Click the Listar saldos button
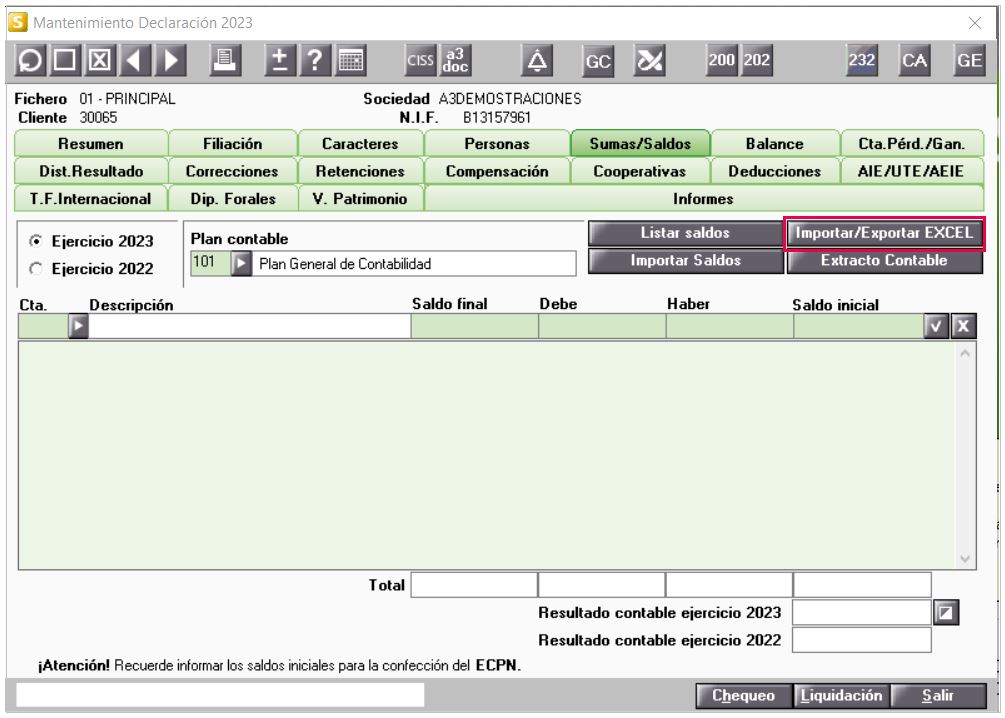1005x718 pixels. click(x=685, y=233)
